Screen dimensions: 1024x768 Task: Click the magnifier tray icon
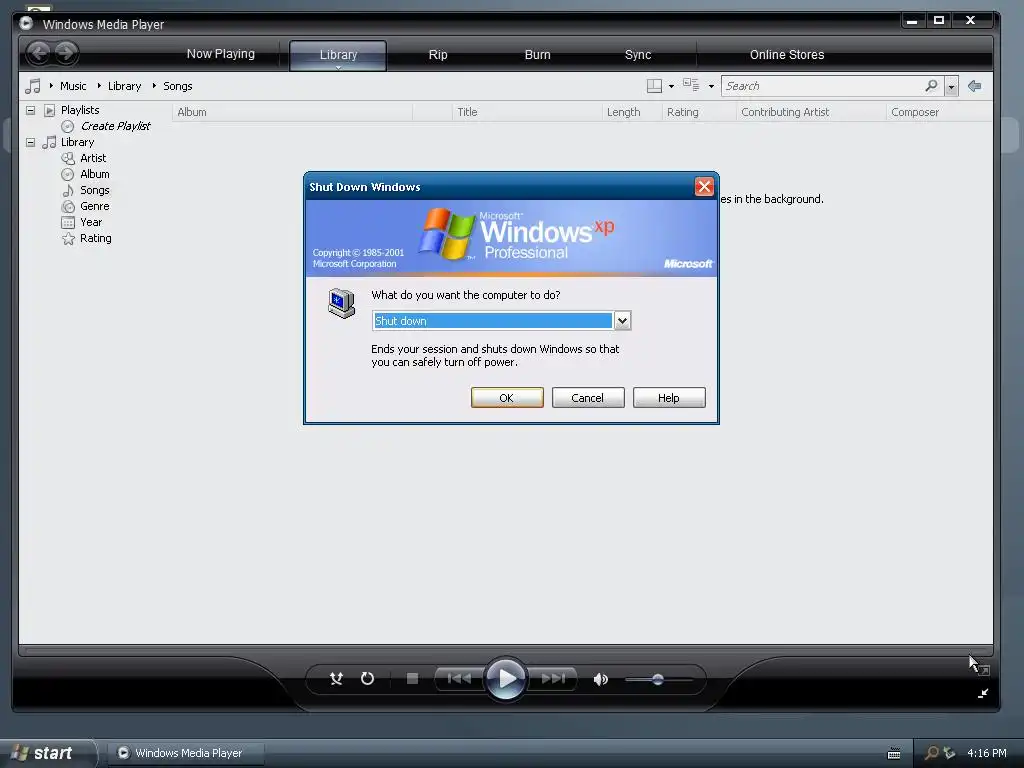(x=931, y=753)
